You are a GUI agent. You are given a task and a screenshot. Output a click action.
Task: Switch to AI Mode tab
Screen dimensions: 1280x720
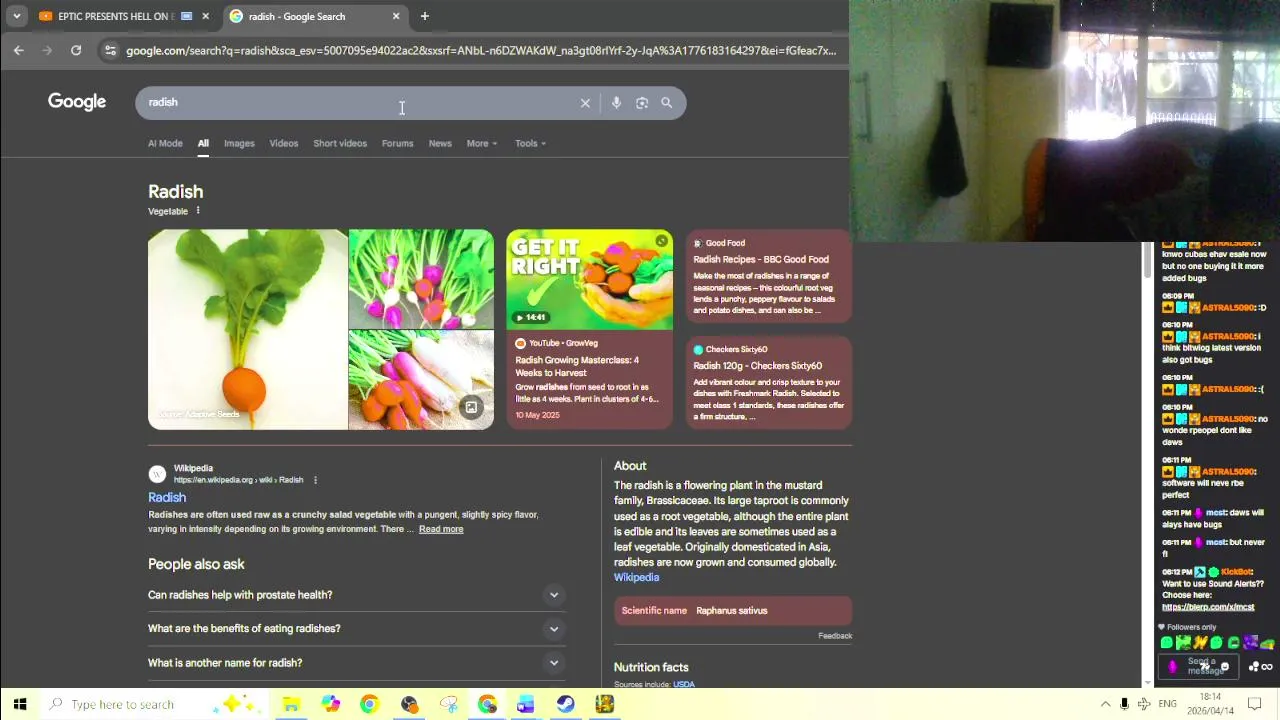click(165, 143)
